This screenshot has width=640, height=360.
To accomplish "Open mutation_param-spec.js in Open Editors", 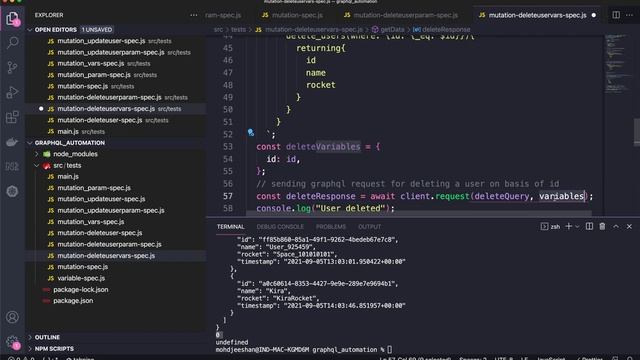I will 94,75.
